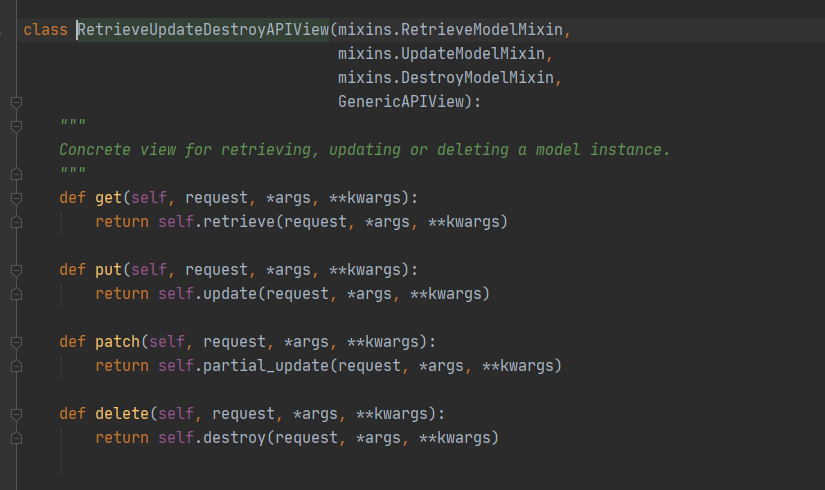Screen dimensions: 825x490
Task: Collapse the get method fold marker
Action: tap(16, 198)
